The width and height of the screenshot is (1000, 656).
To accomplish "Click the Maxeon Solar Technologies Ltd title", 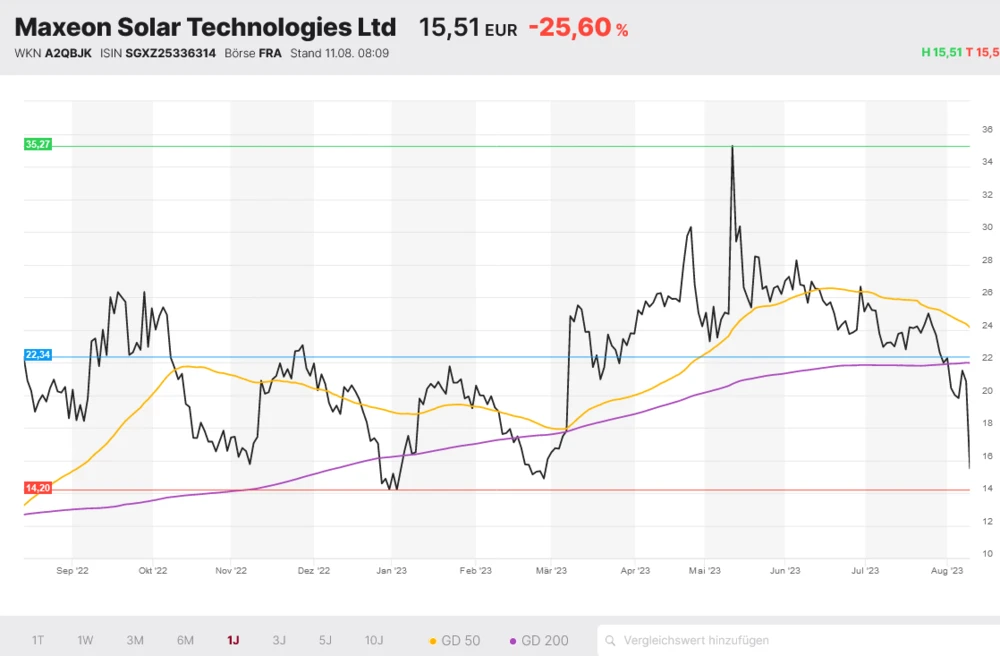I will tap(205, 27).
